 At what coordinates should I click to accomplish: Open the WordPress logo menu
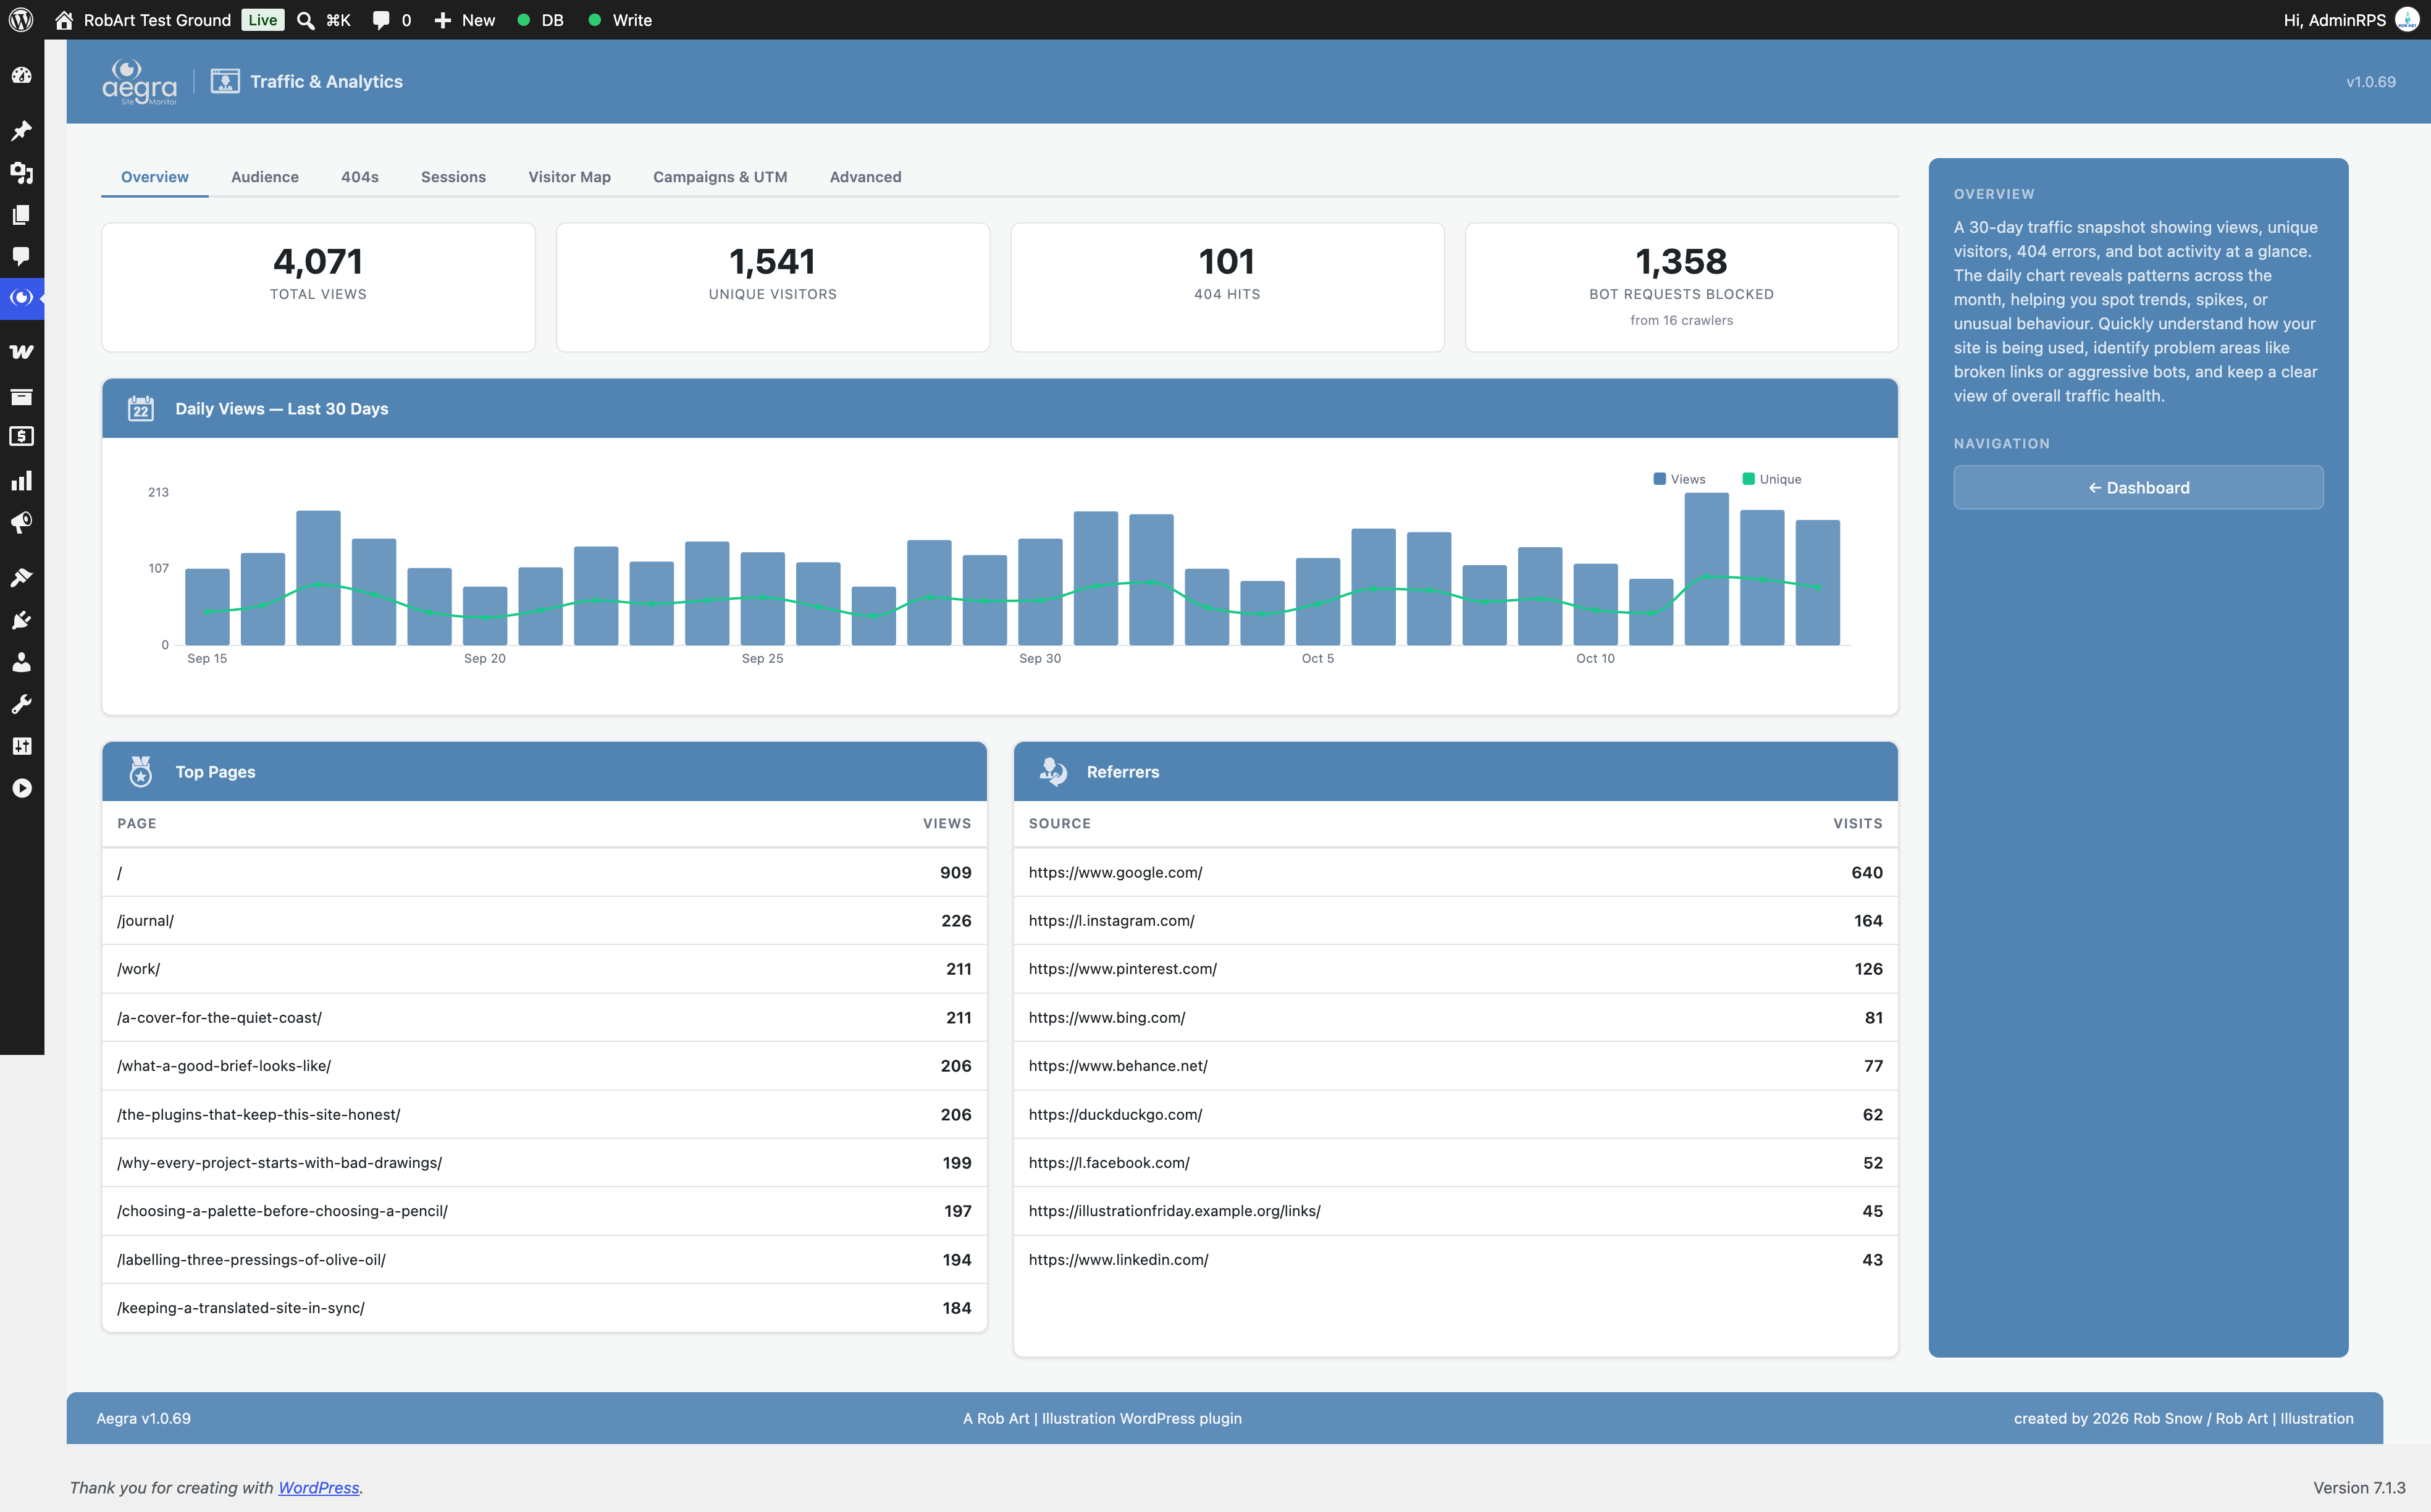(21, 20)
